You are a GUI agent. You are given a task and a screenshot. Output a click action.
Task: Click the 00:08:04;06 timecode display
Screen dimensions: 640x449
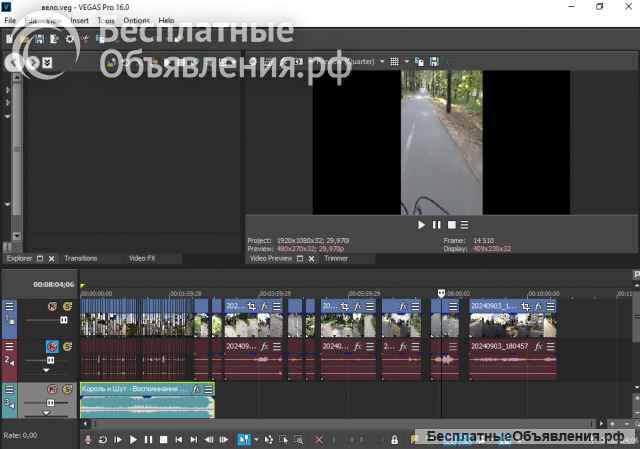[53, 285]
